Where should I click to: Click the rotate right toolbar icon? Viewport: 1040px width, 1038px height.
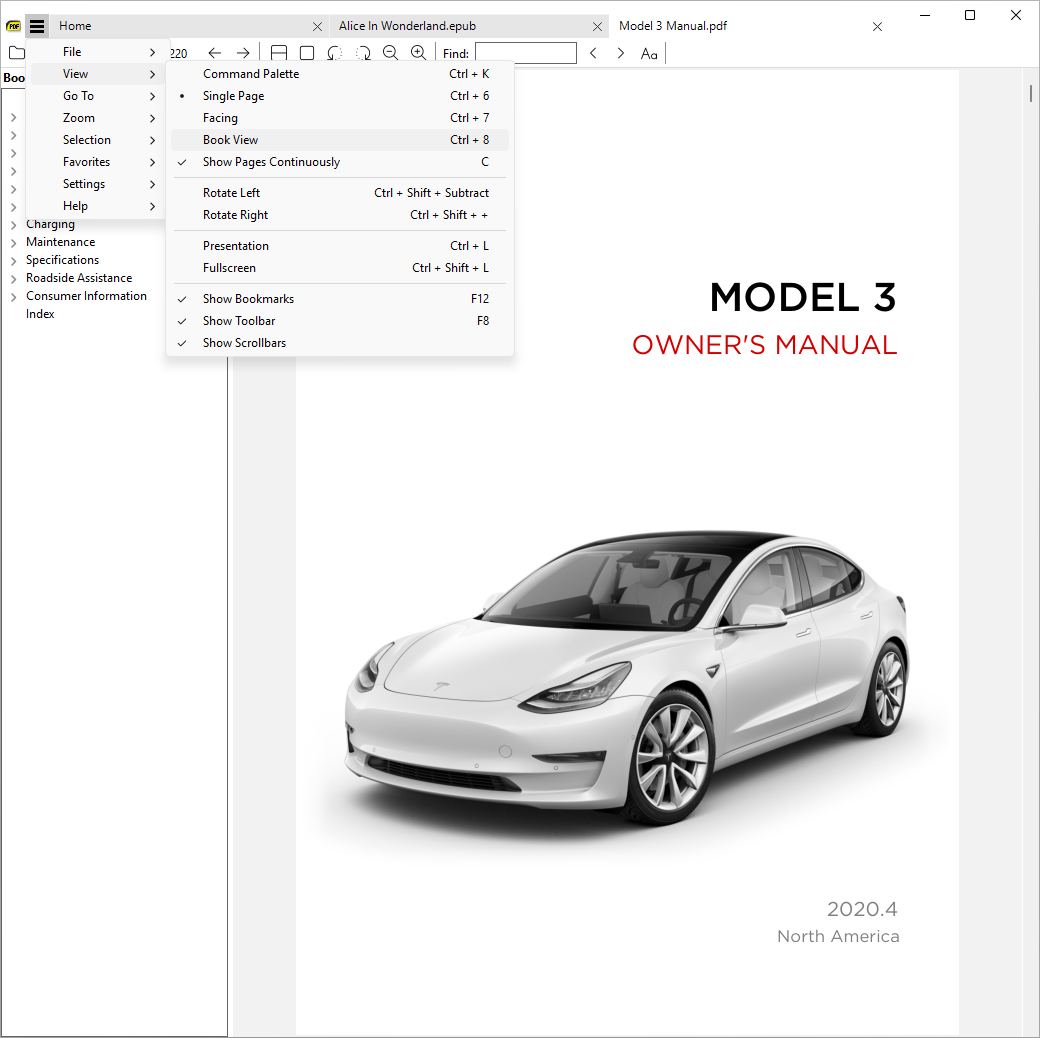click(x=363, y=53)
